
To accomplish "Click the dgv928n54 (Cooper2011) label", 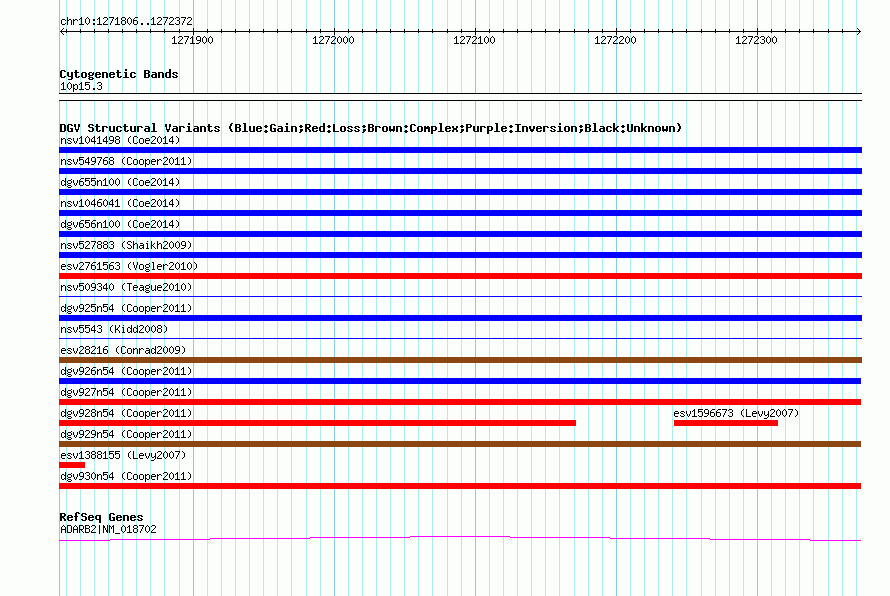I will point(126,413).
